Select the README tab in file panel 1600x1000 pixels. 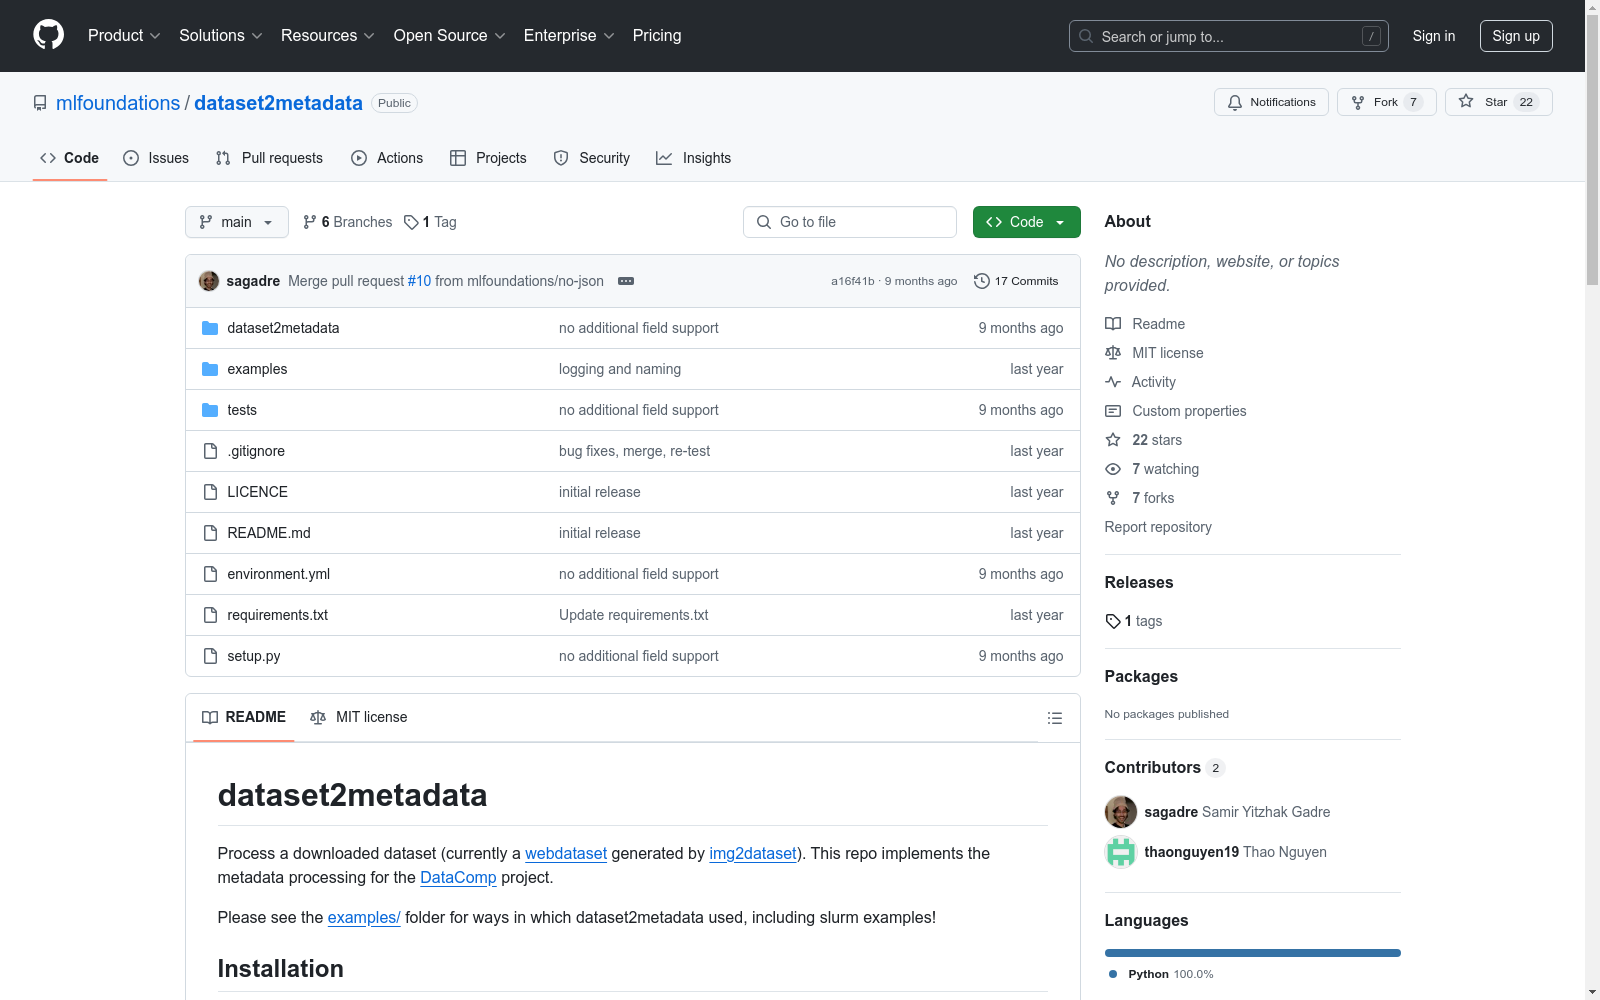[x=244, y=717]
